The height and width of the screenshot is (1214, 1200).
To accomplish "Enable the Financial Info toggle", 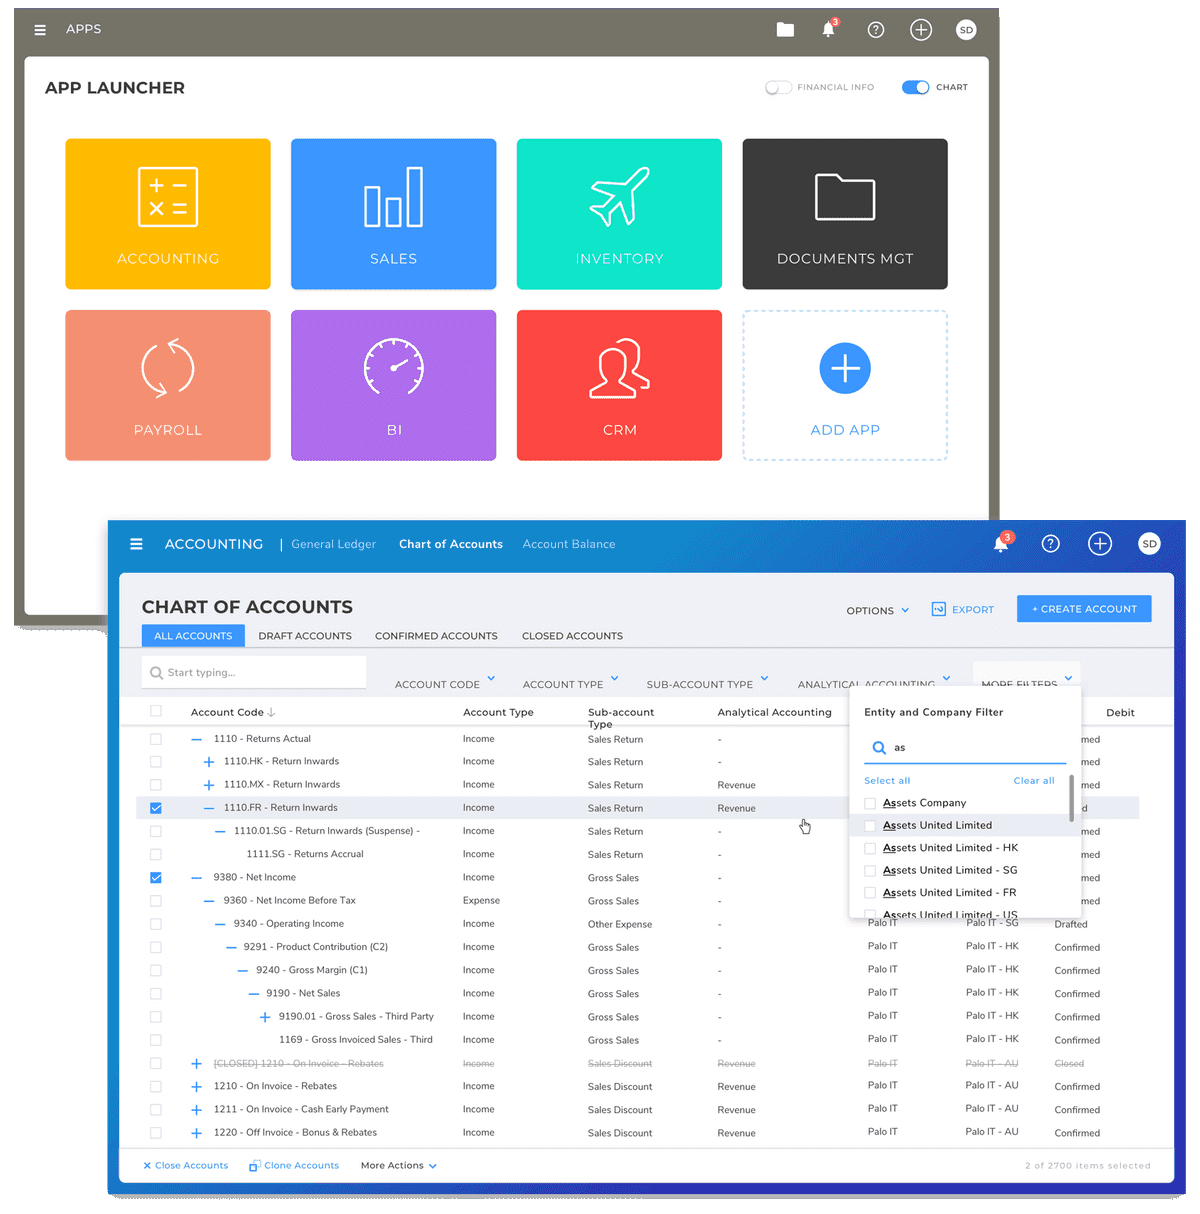I will [778, 88].
